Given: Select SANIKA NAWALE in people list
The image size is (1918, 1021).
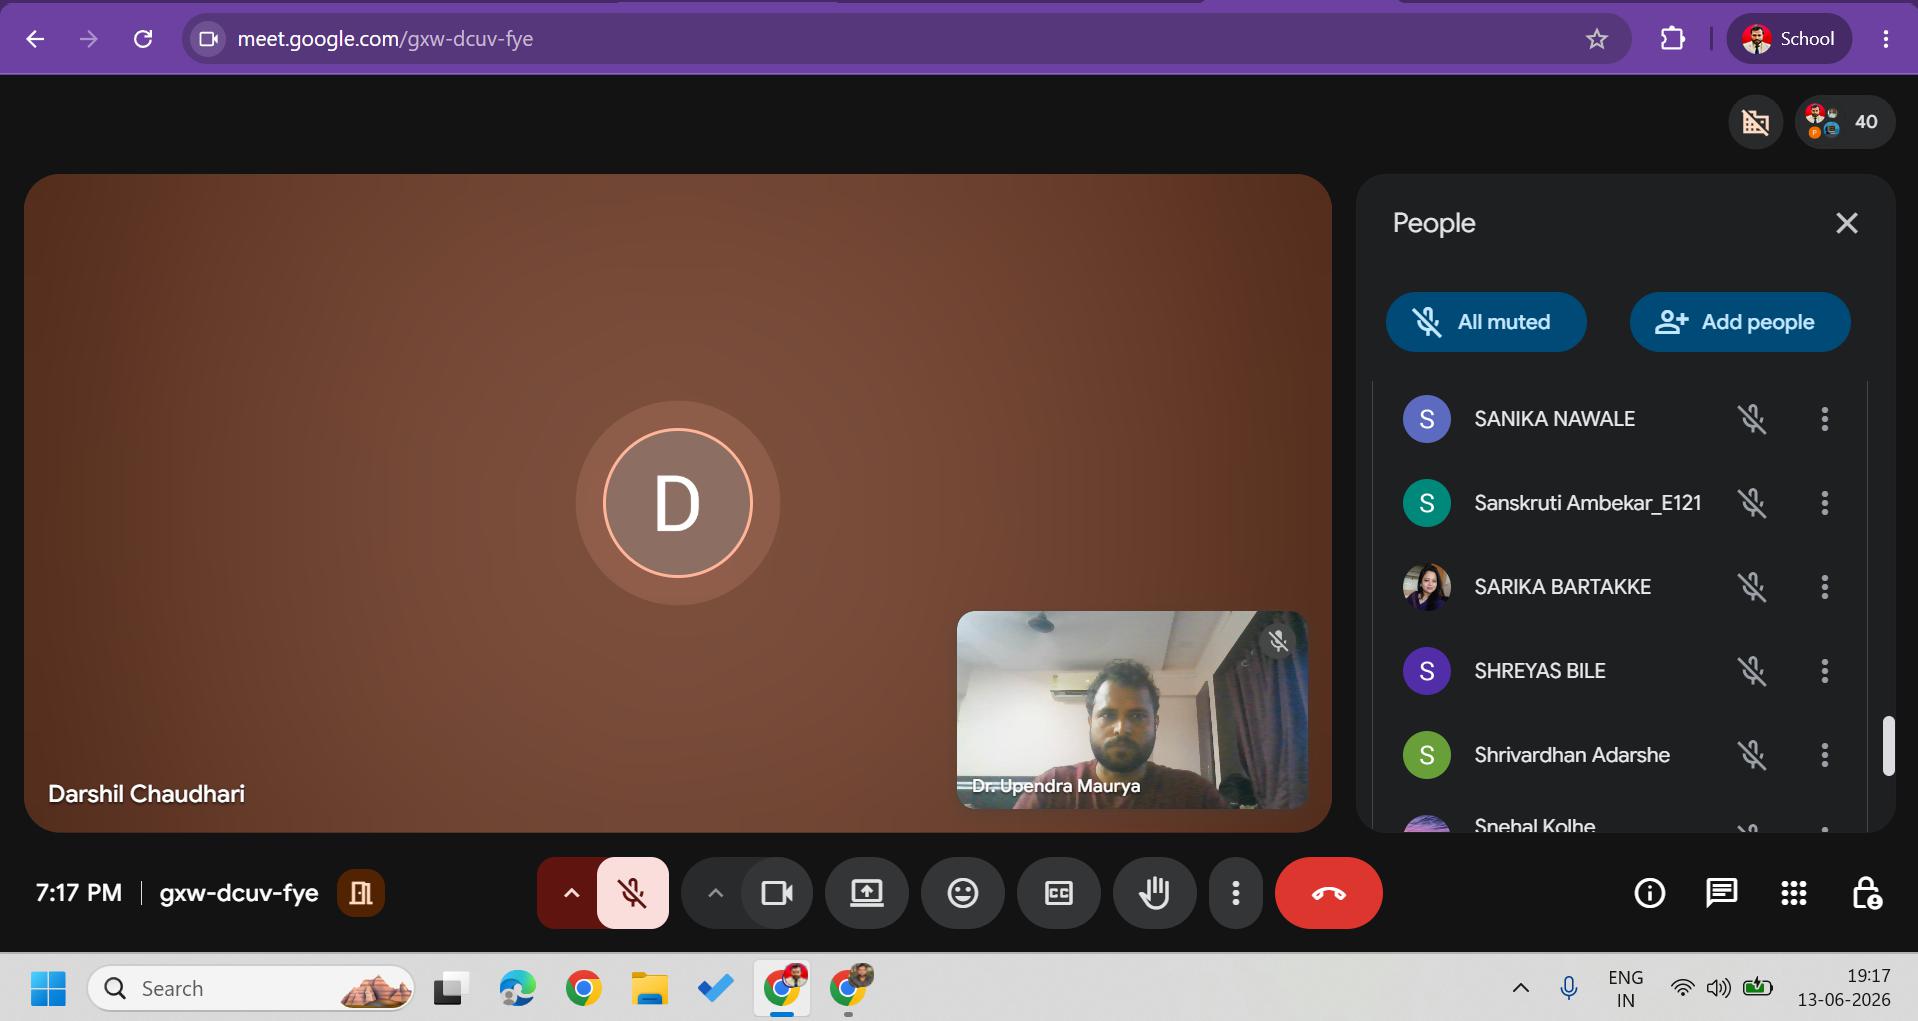Looking at the screenshot, I should 1554,419.
